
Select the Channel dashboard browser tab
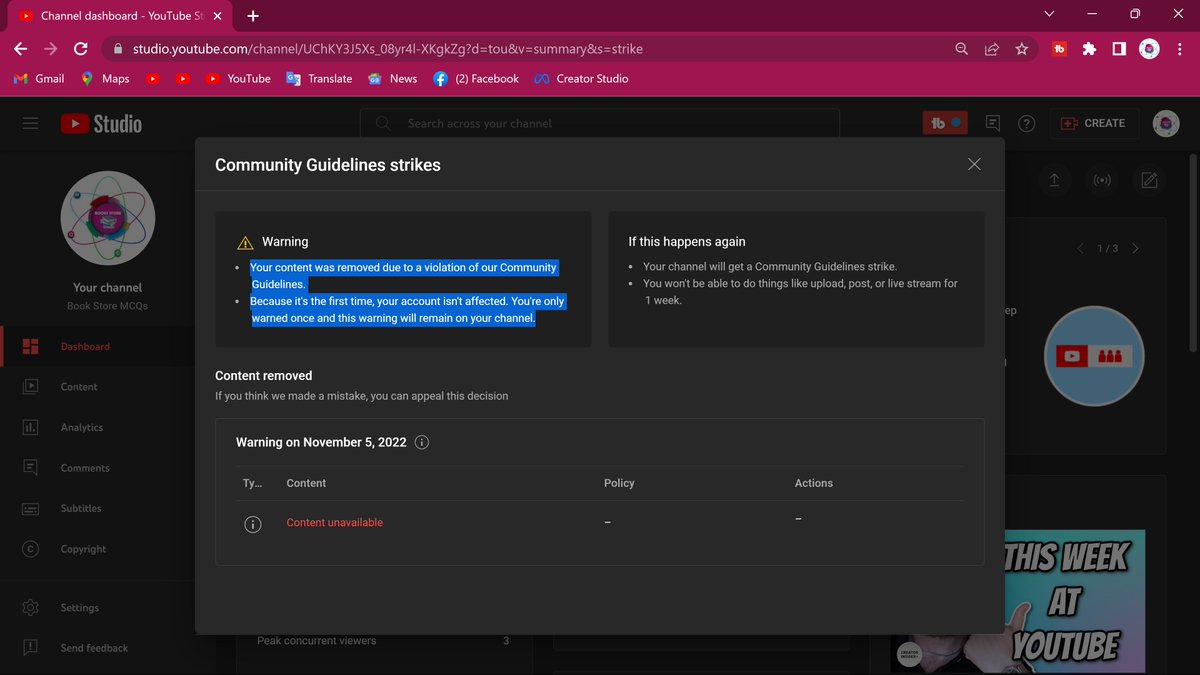(121, 16)
